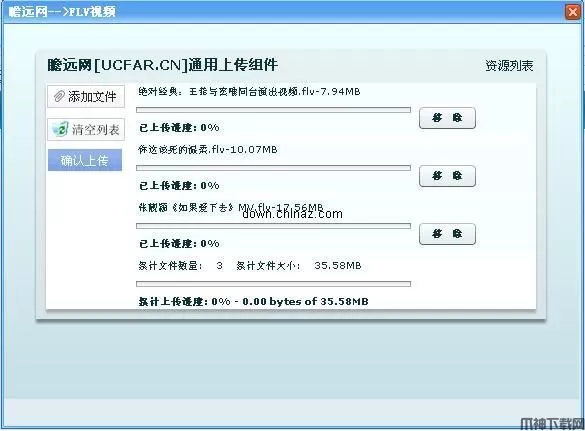The image size is (585, 431).
Task: Click the 添加文件 button
Action: [x=86, y=97]
